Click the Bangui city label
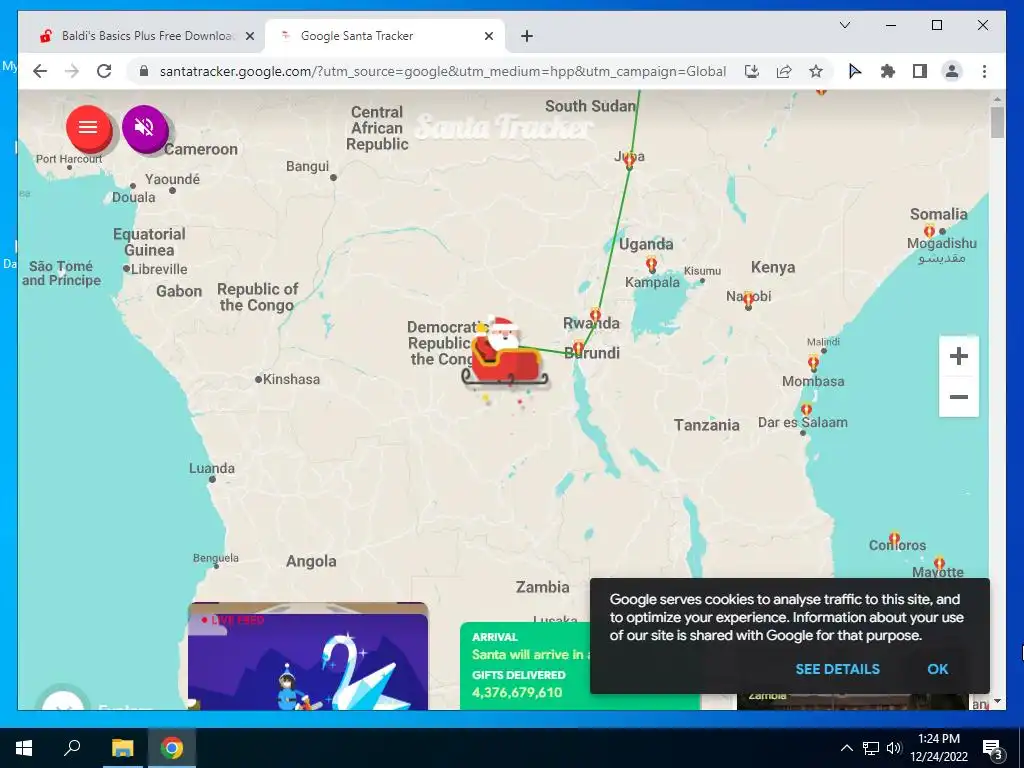This screenshot has height=768, width=1024. coord(307,167)
